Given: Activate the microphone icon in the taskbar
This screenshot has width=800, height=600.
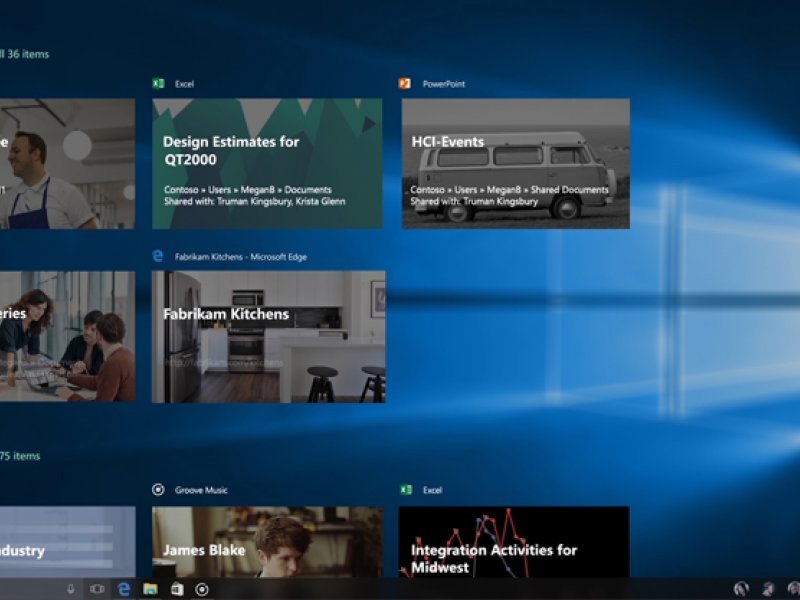Looking at the screenshot, I should point(70,589).
